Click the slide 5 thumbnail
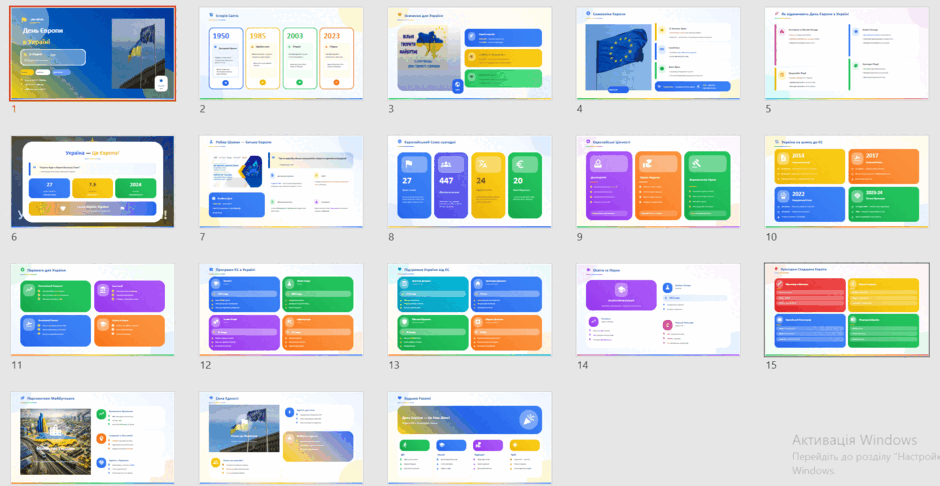This screenshot has height=486, width=940. coord(846,53)
